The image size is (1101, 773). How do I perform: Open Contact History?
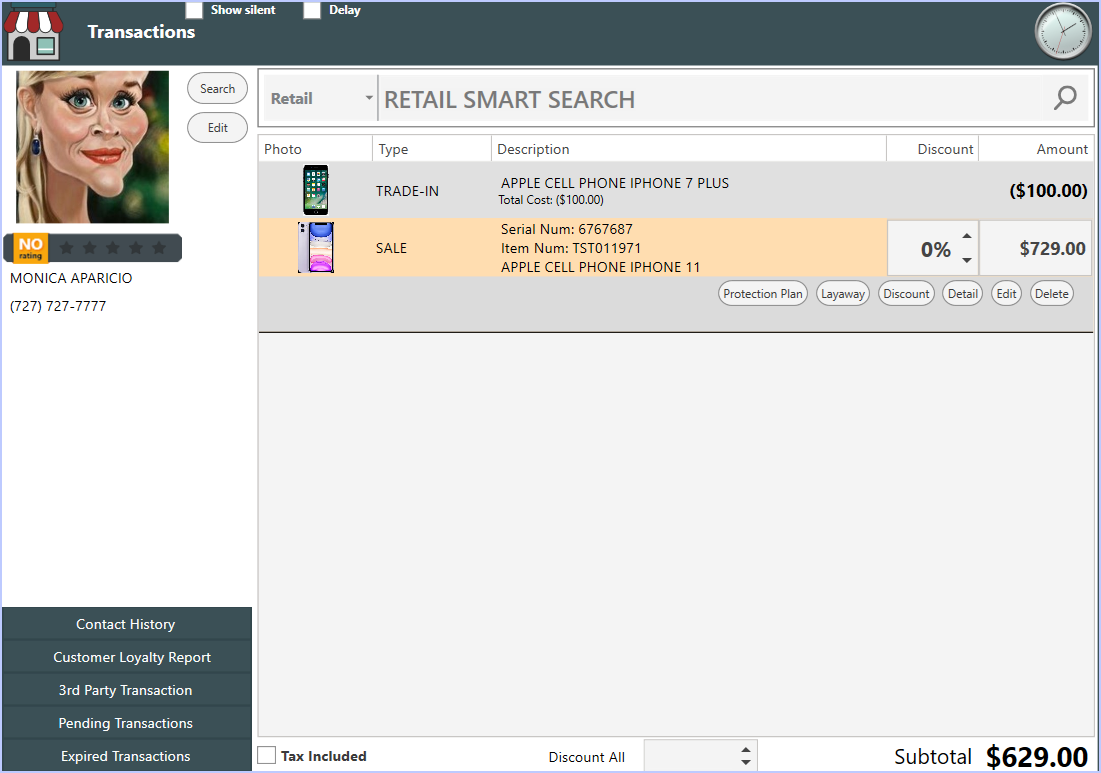pyautogui.click(x=126, y=624)
